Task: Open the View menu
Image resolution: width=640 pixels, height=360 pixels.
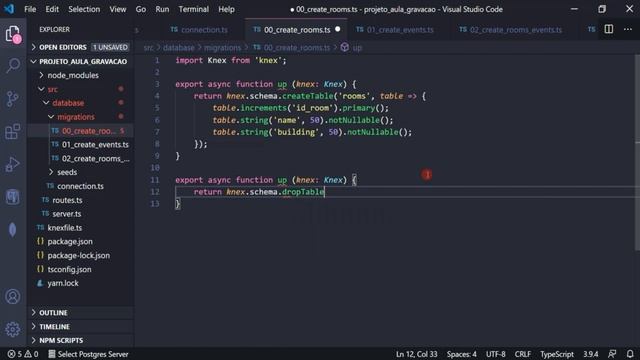Action: 118,9
